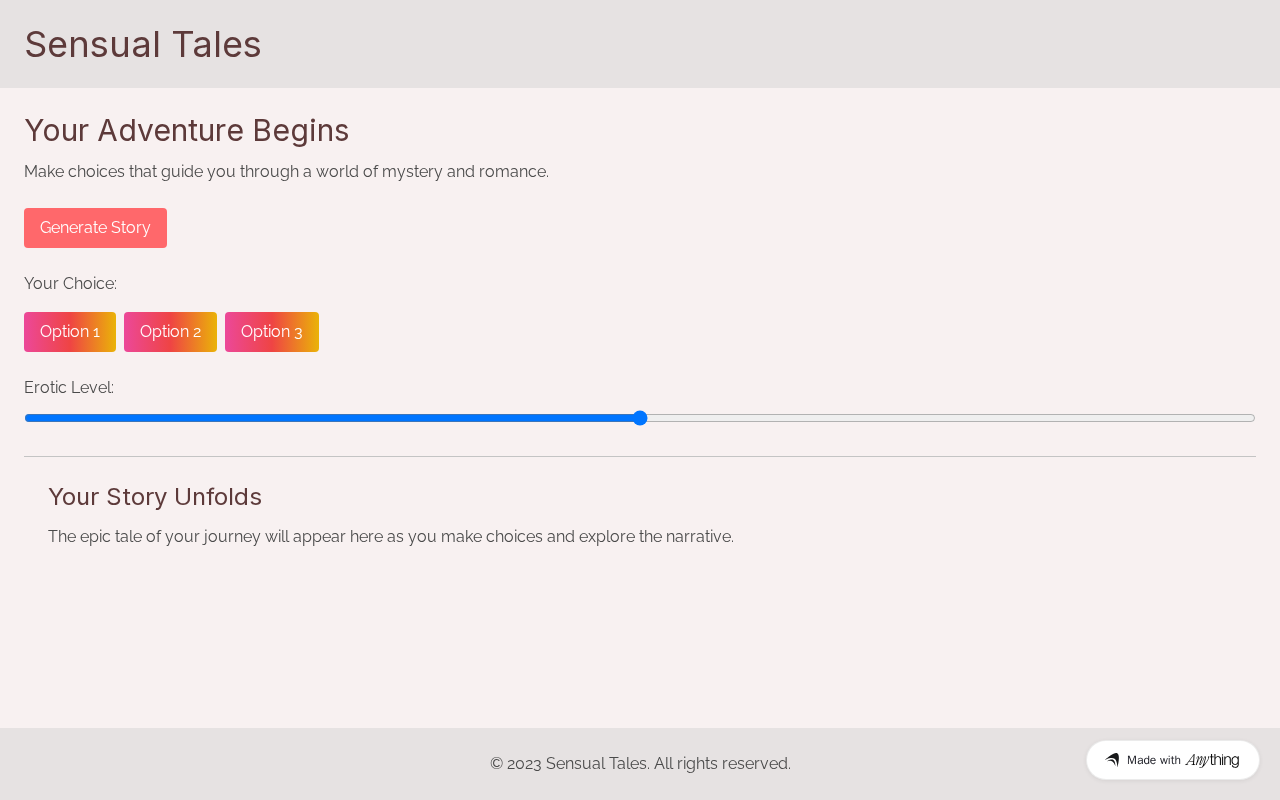Image resolution: width=1280 pixels, height=800 pixels.
Task: Click the Generate Story button
Action: click(x=95, y=228)
